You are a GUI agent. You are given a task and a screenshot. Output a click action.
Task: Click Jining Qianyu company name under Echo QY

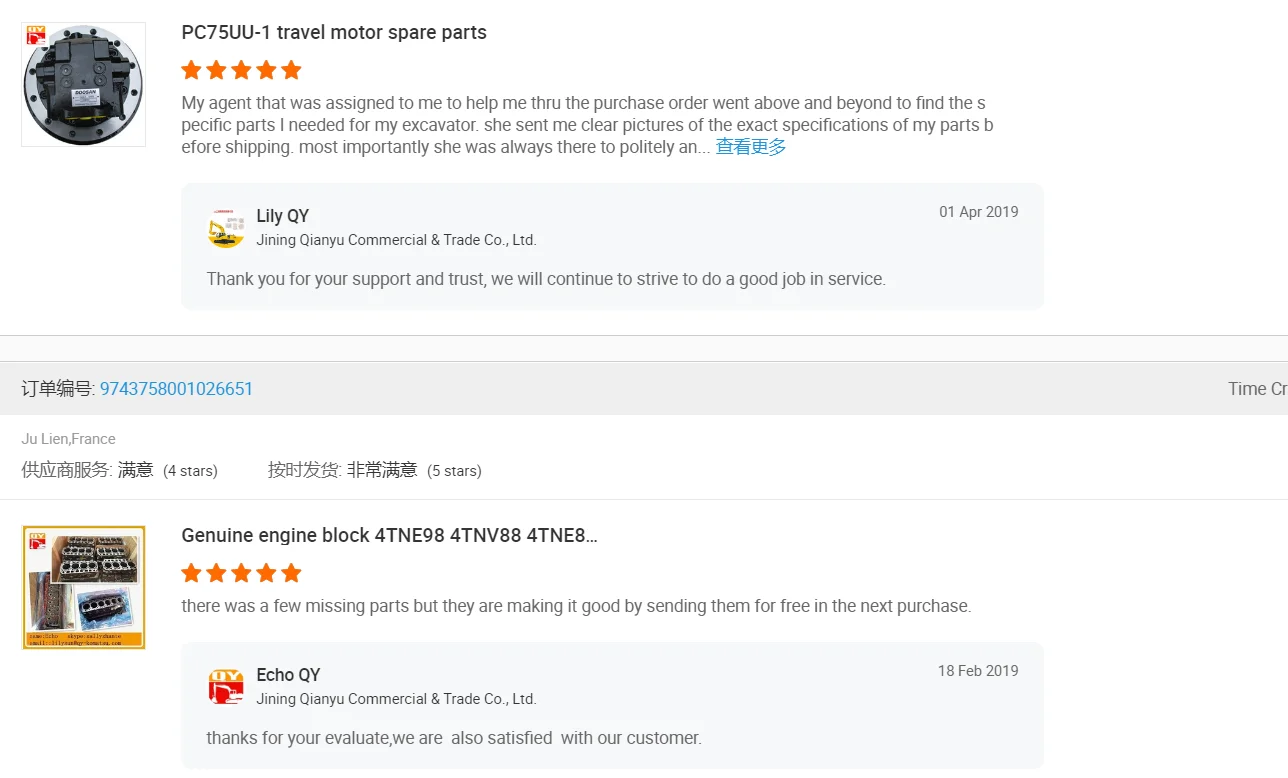(x=396, y=699)
